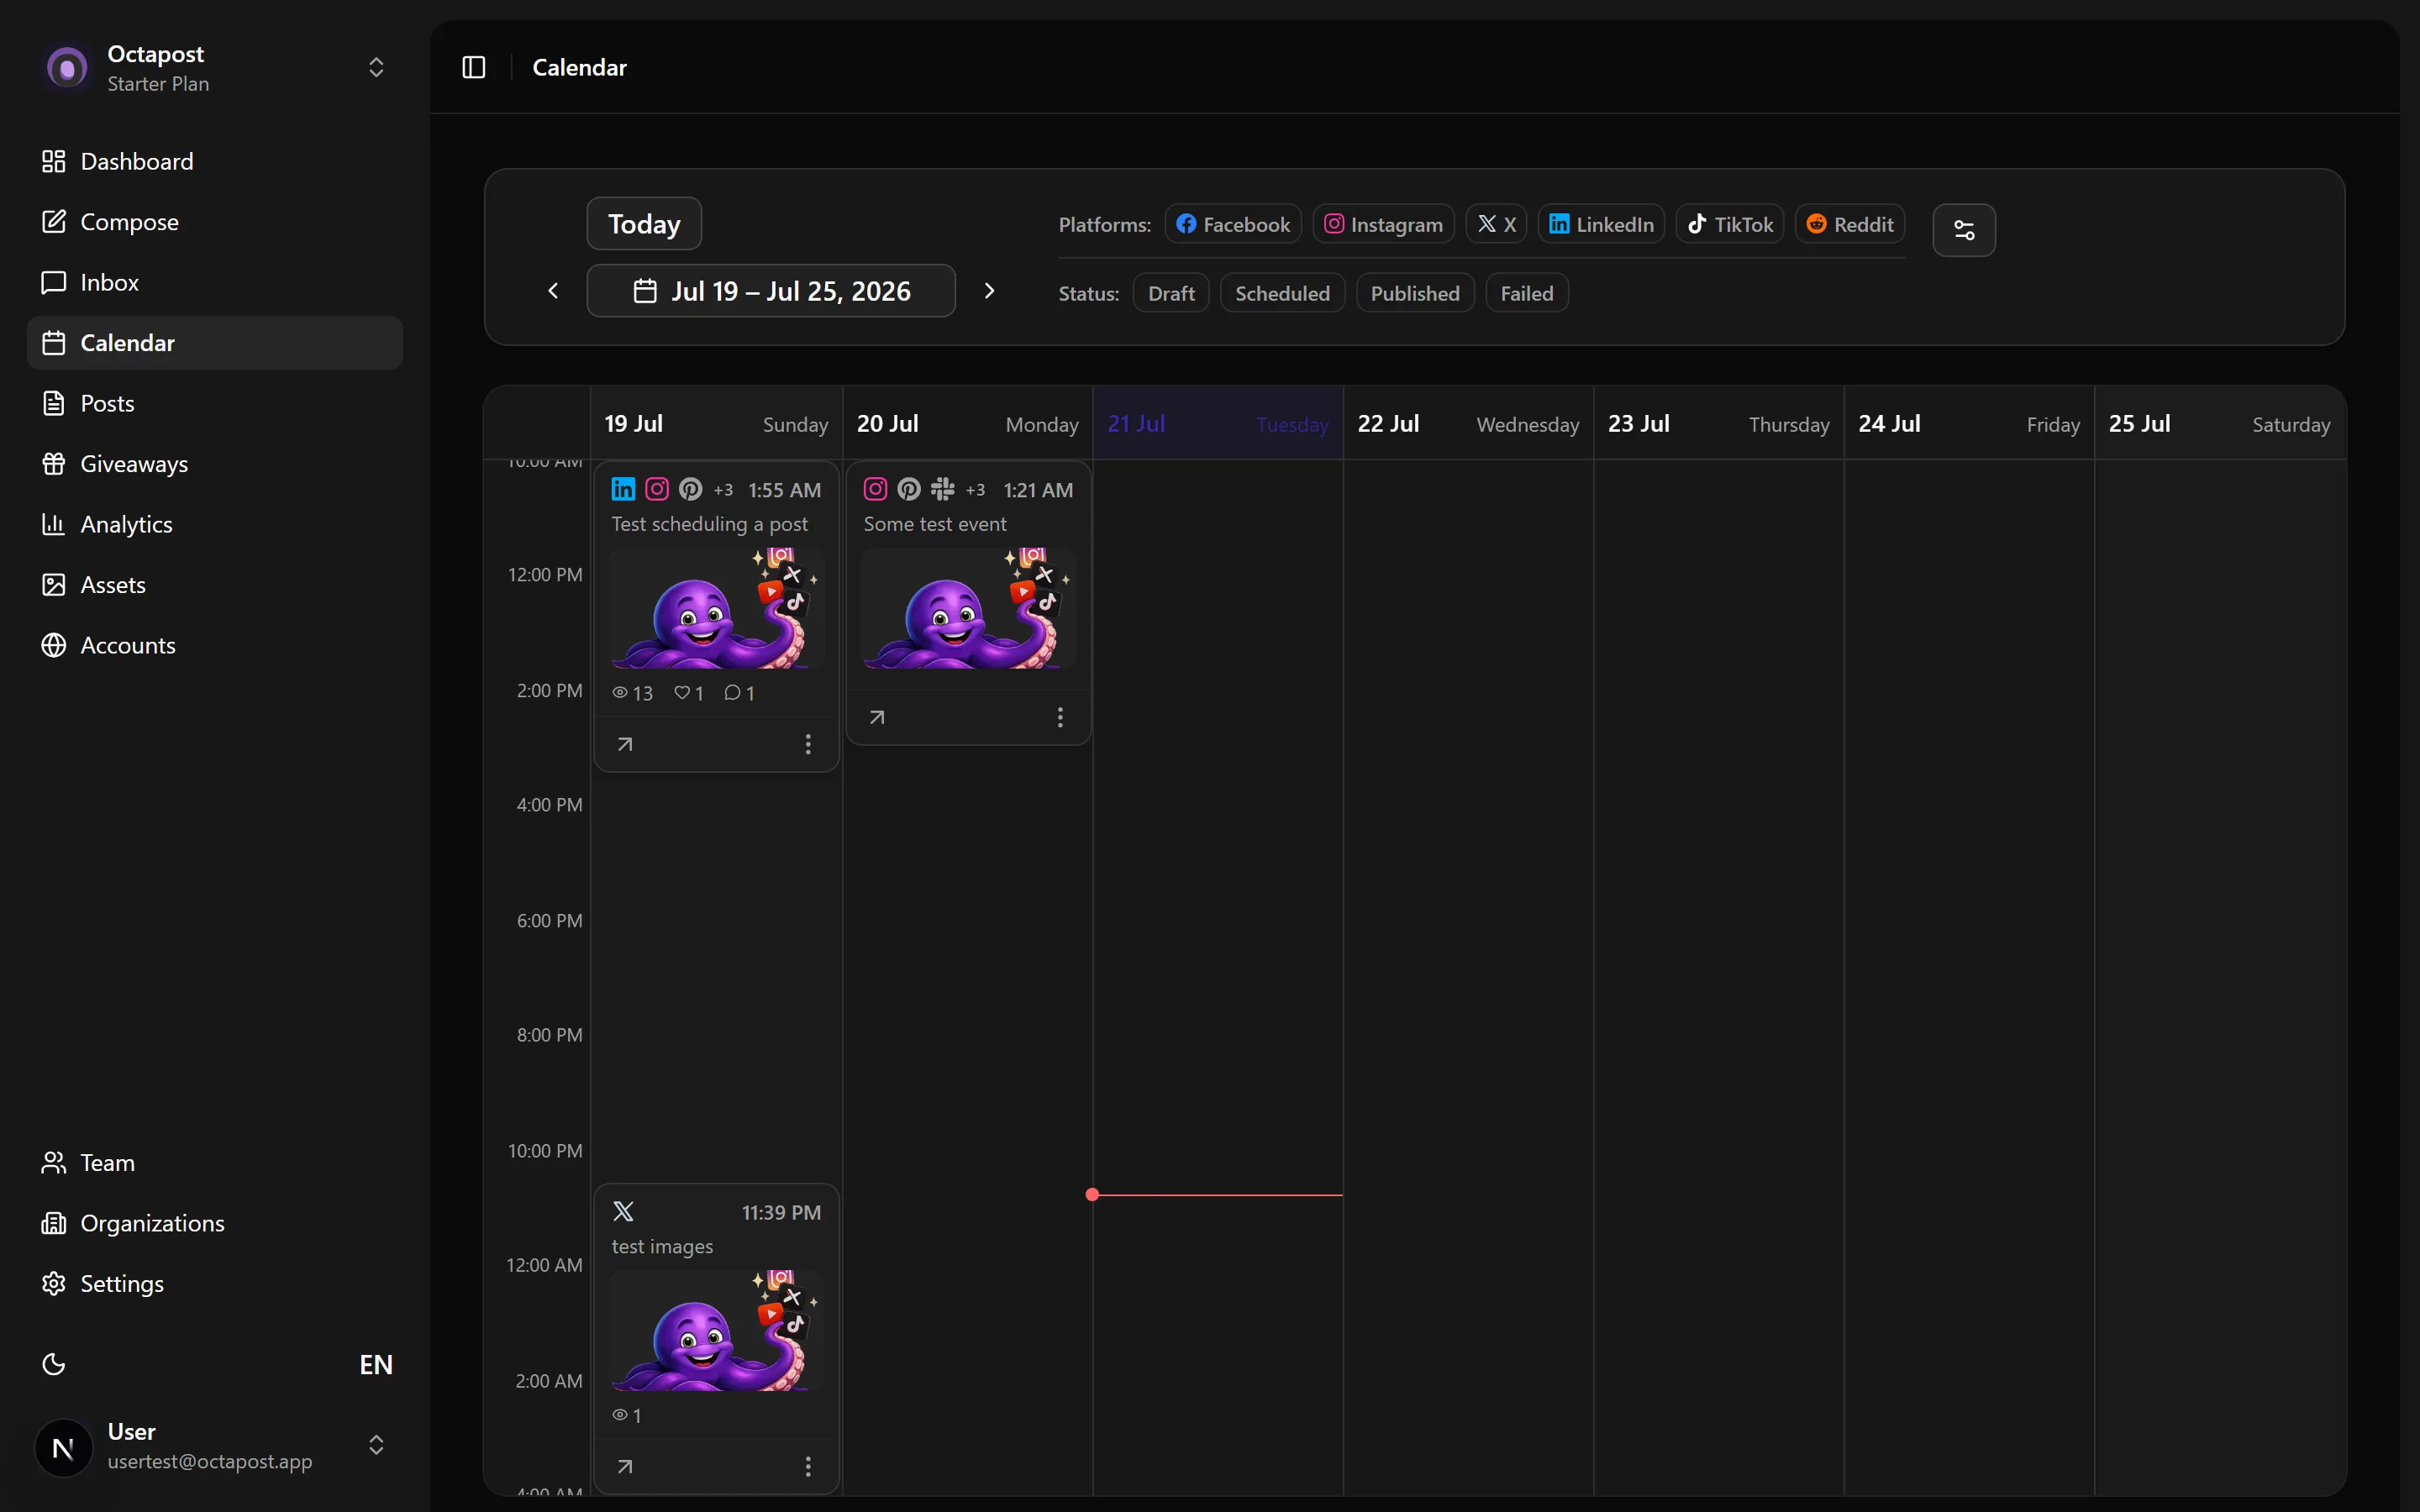
Task: Click Instagram icon on Some test event
Action: click(x=875, y=489)
